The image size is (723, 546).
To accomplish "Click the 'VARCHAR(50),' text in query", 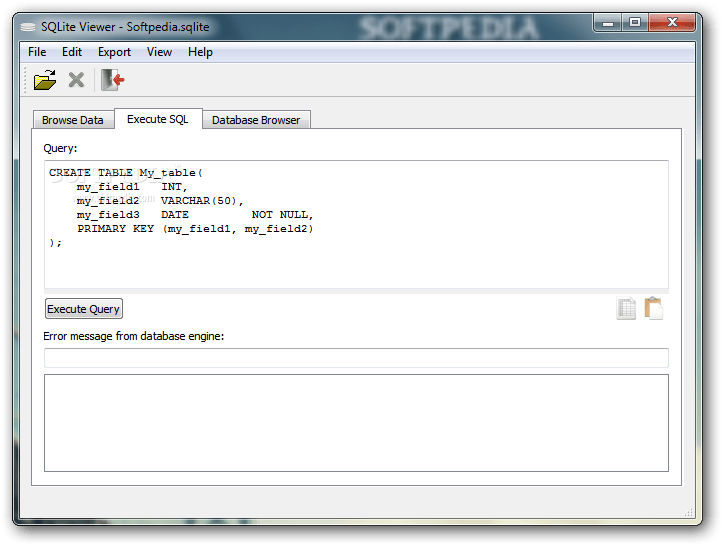I will click(201, 201).
